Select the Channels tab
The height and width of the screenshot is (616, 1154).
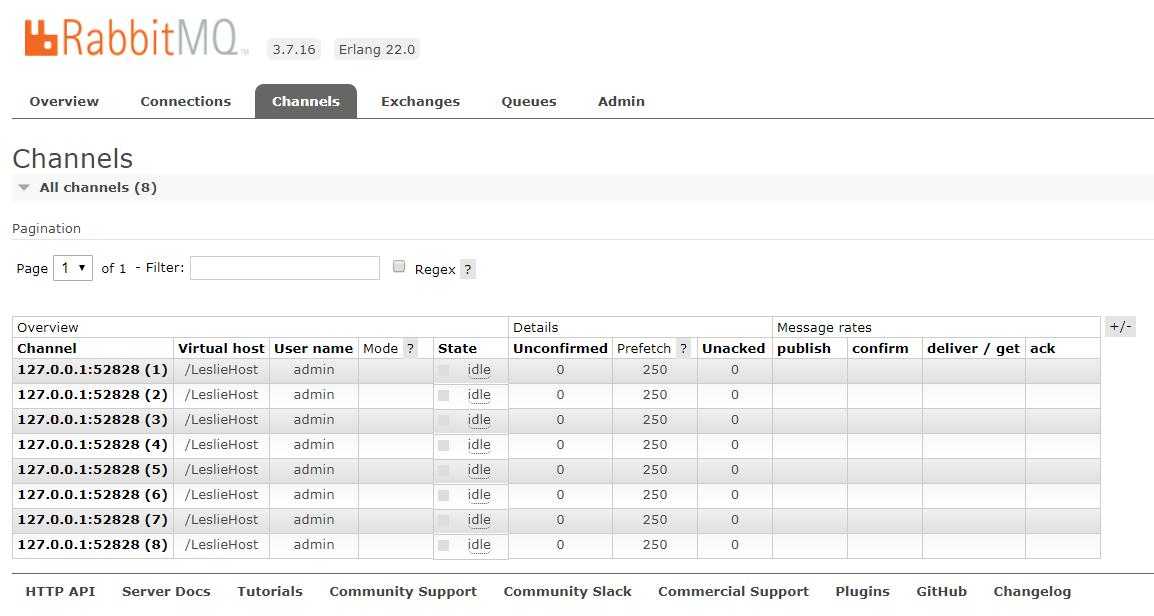coord(306,102)
